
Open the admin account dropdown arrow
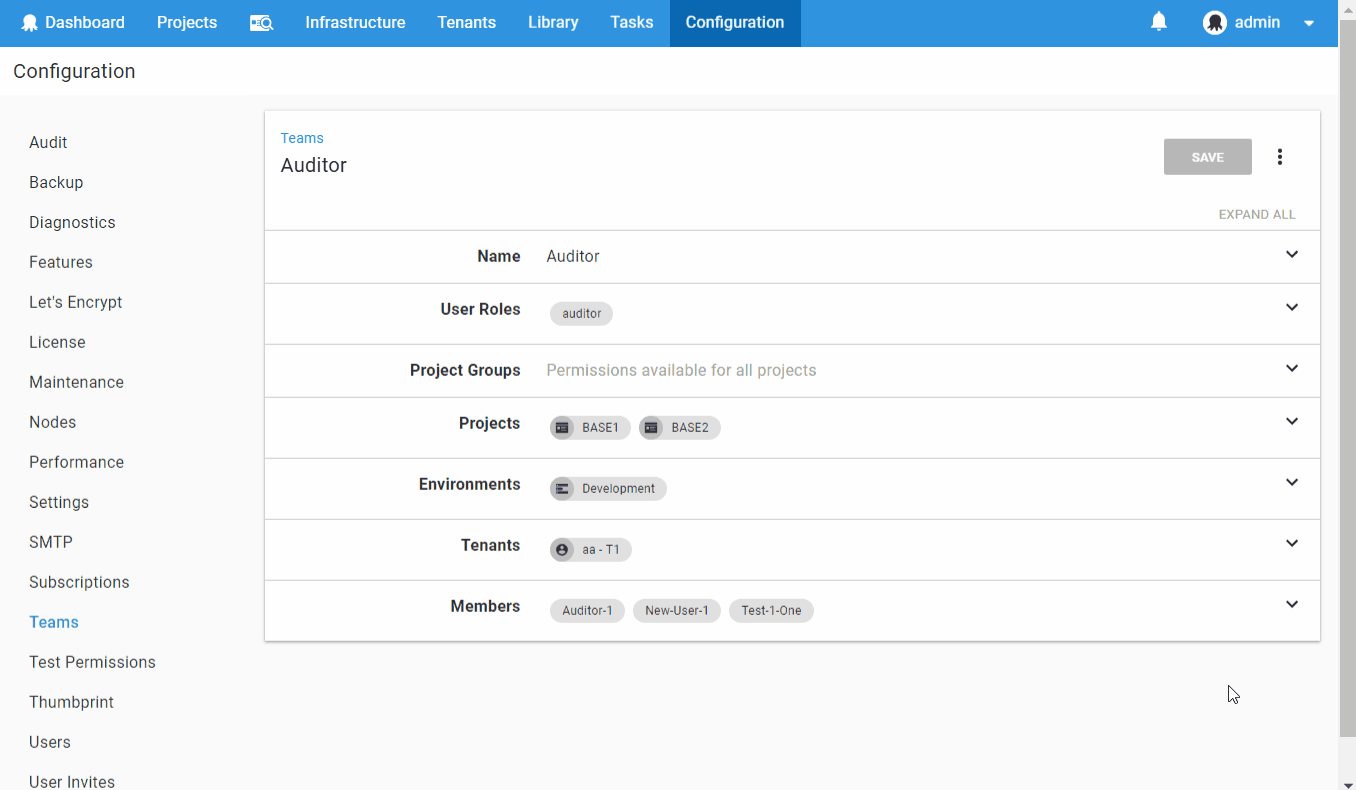pos(1308,21)
